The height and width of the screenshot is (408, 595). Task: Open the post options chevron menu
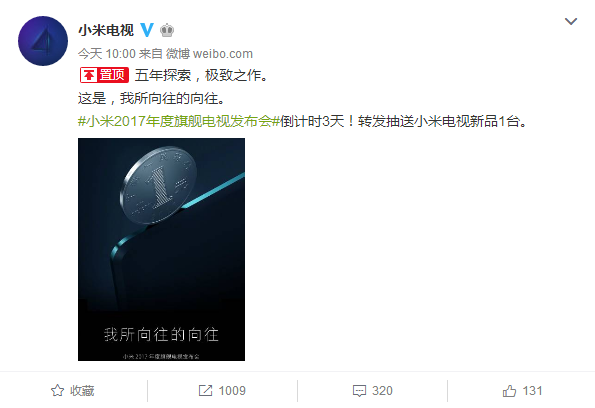pyautogui.click(x=571, y=21)
